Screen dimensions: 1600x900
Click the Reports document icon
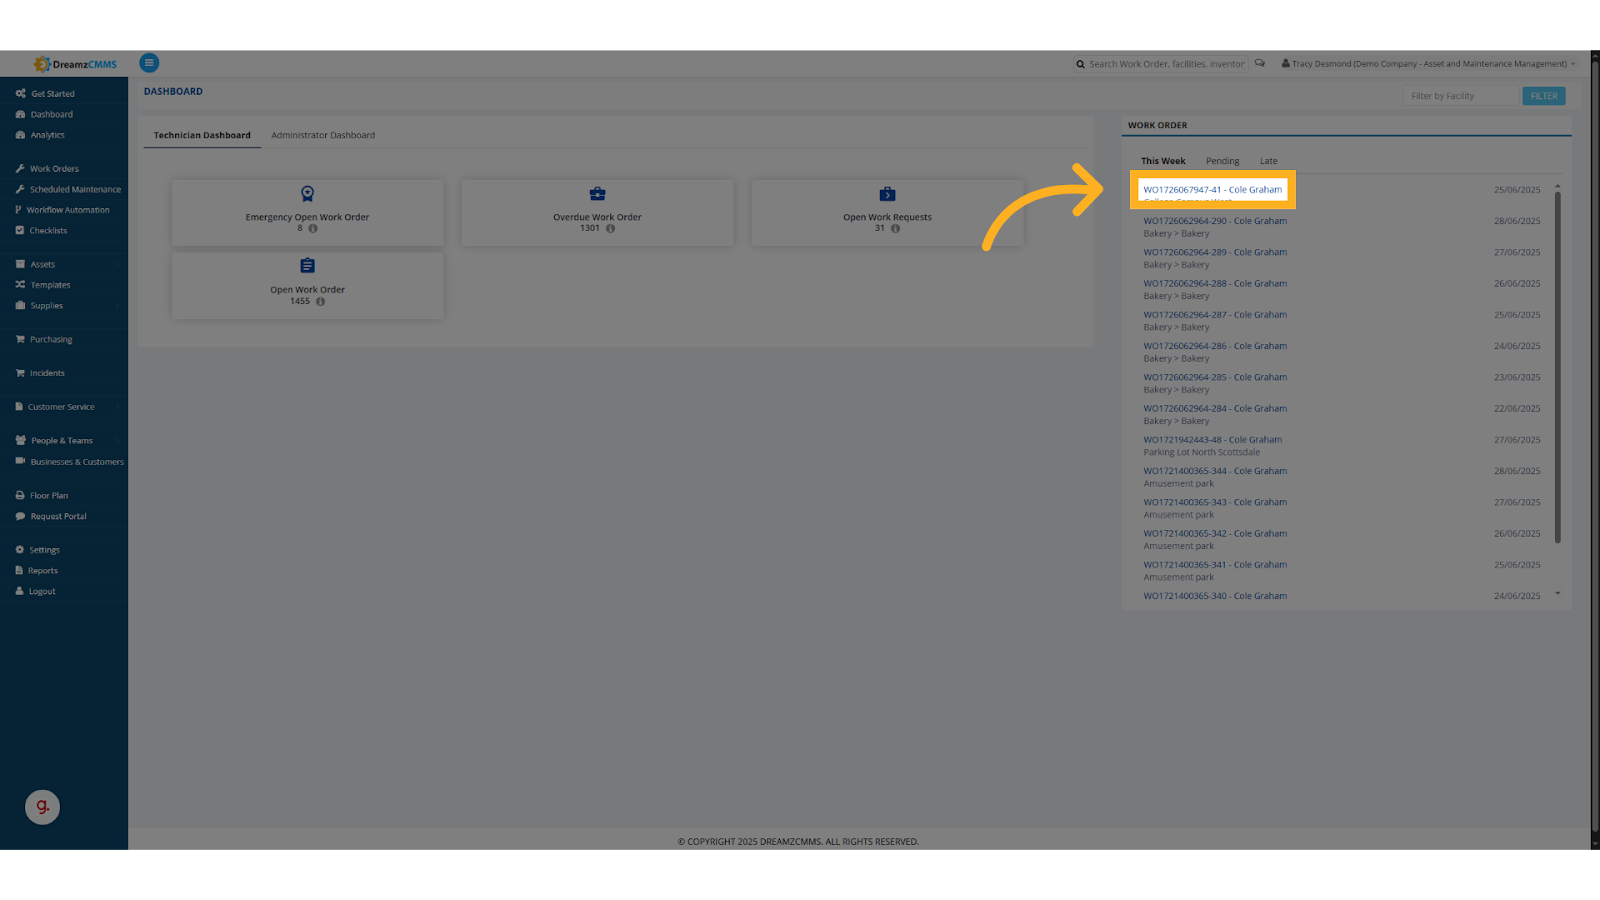click(x=20, y=571)
